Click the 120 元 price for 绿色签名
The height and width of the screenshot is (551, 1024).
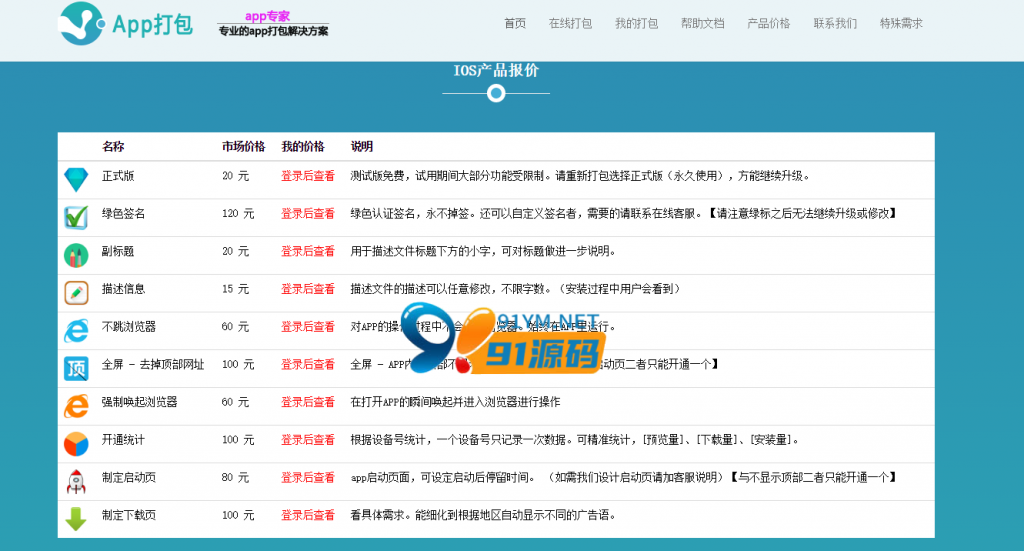(238, 213)
